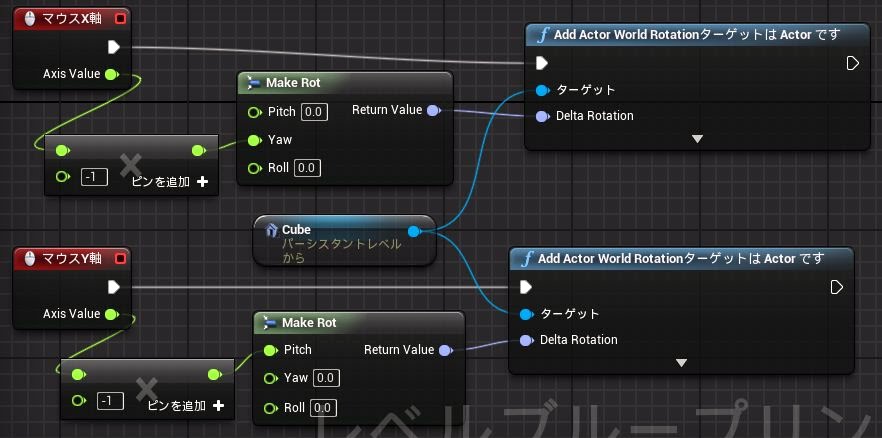
Task: Click the execution output pin of マウスY軸
Action: [113, 287]
